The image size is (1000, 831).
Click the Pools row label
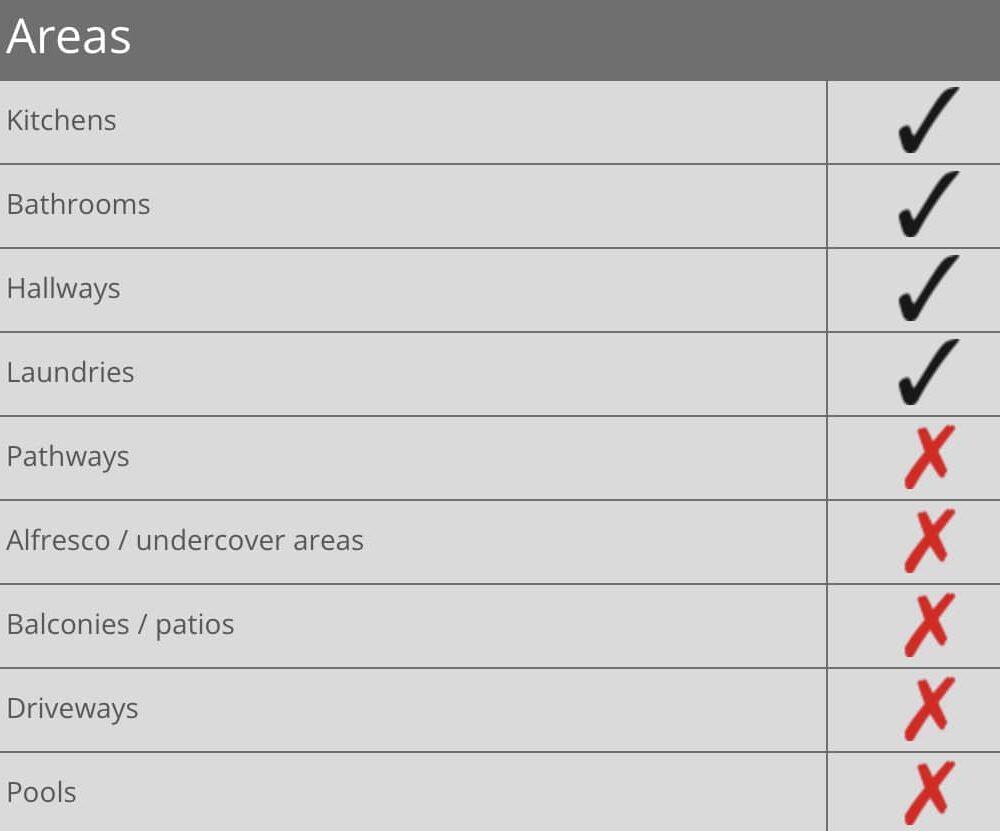pos(42,793)
